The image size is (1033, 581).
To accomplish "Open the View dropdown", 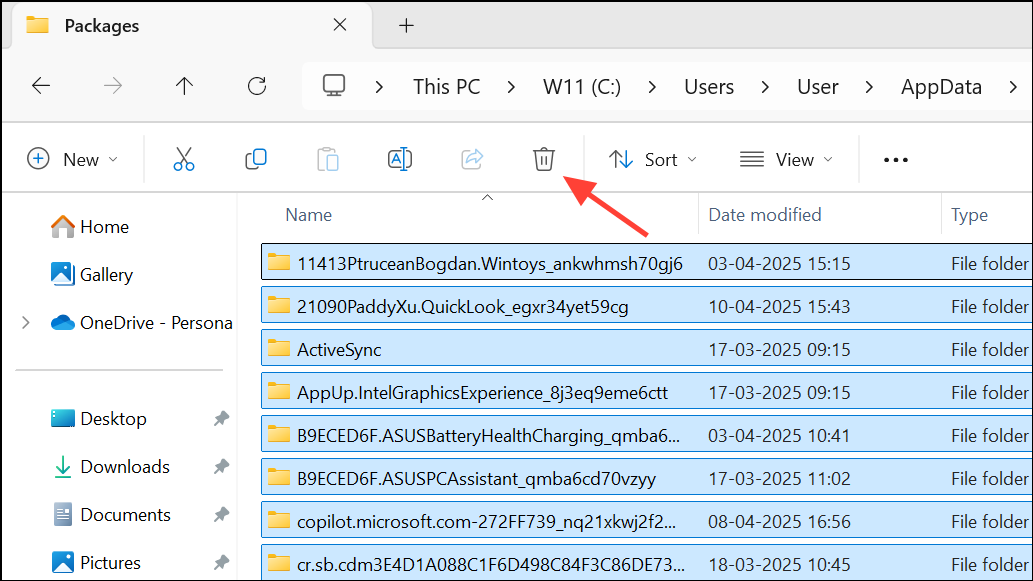I will [x=786, y=160].
